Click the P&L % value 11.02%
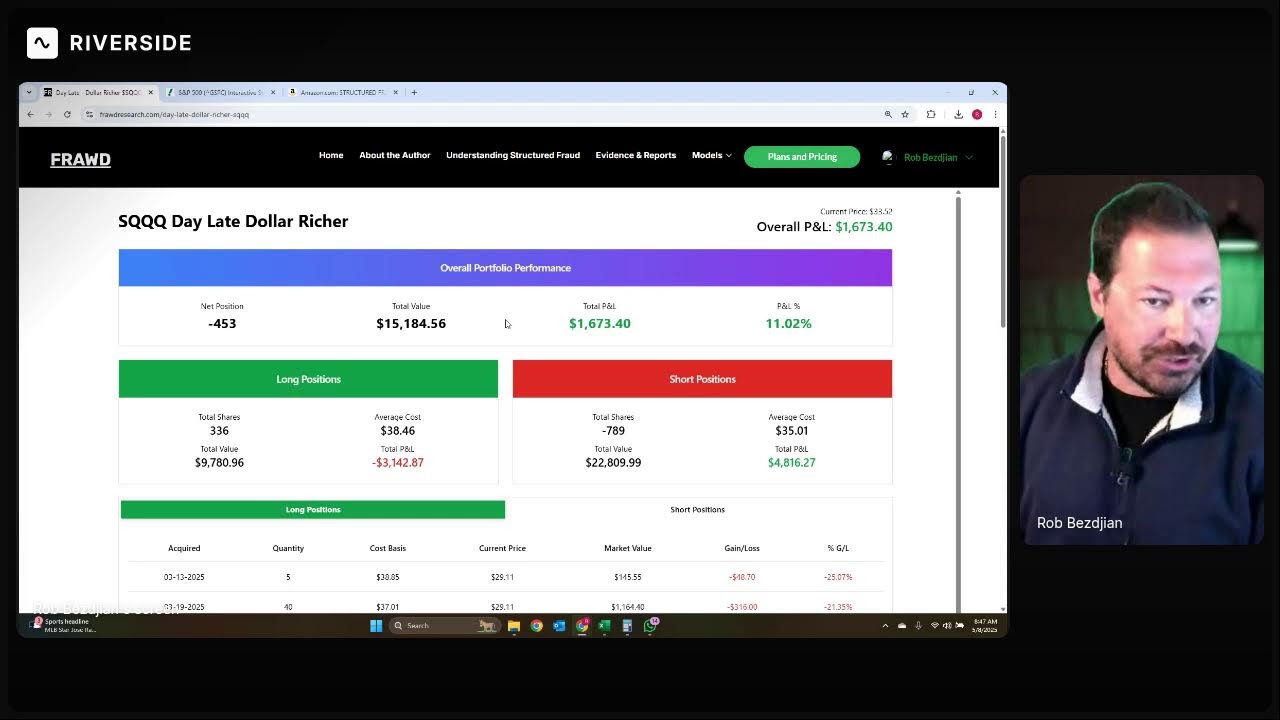 pyautogui.click(x=788, y=324)
